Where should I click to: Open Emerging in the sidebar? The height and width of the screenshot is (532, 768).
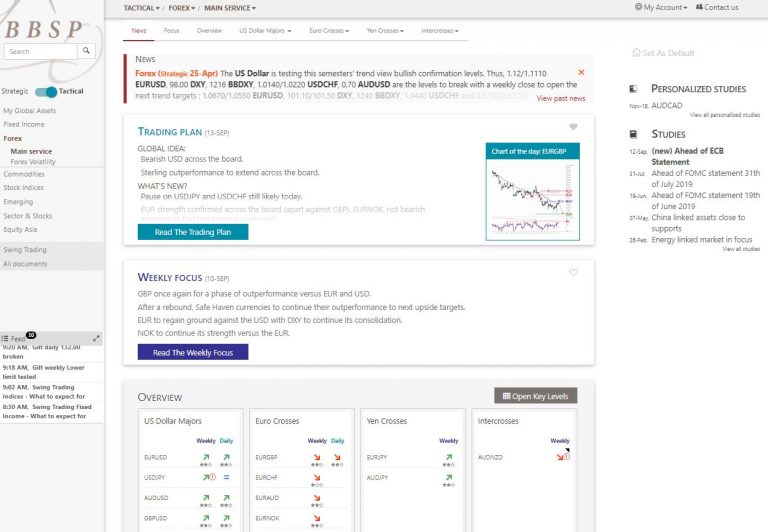pyautogui.click(x=18, y=201)
